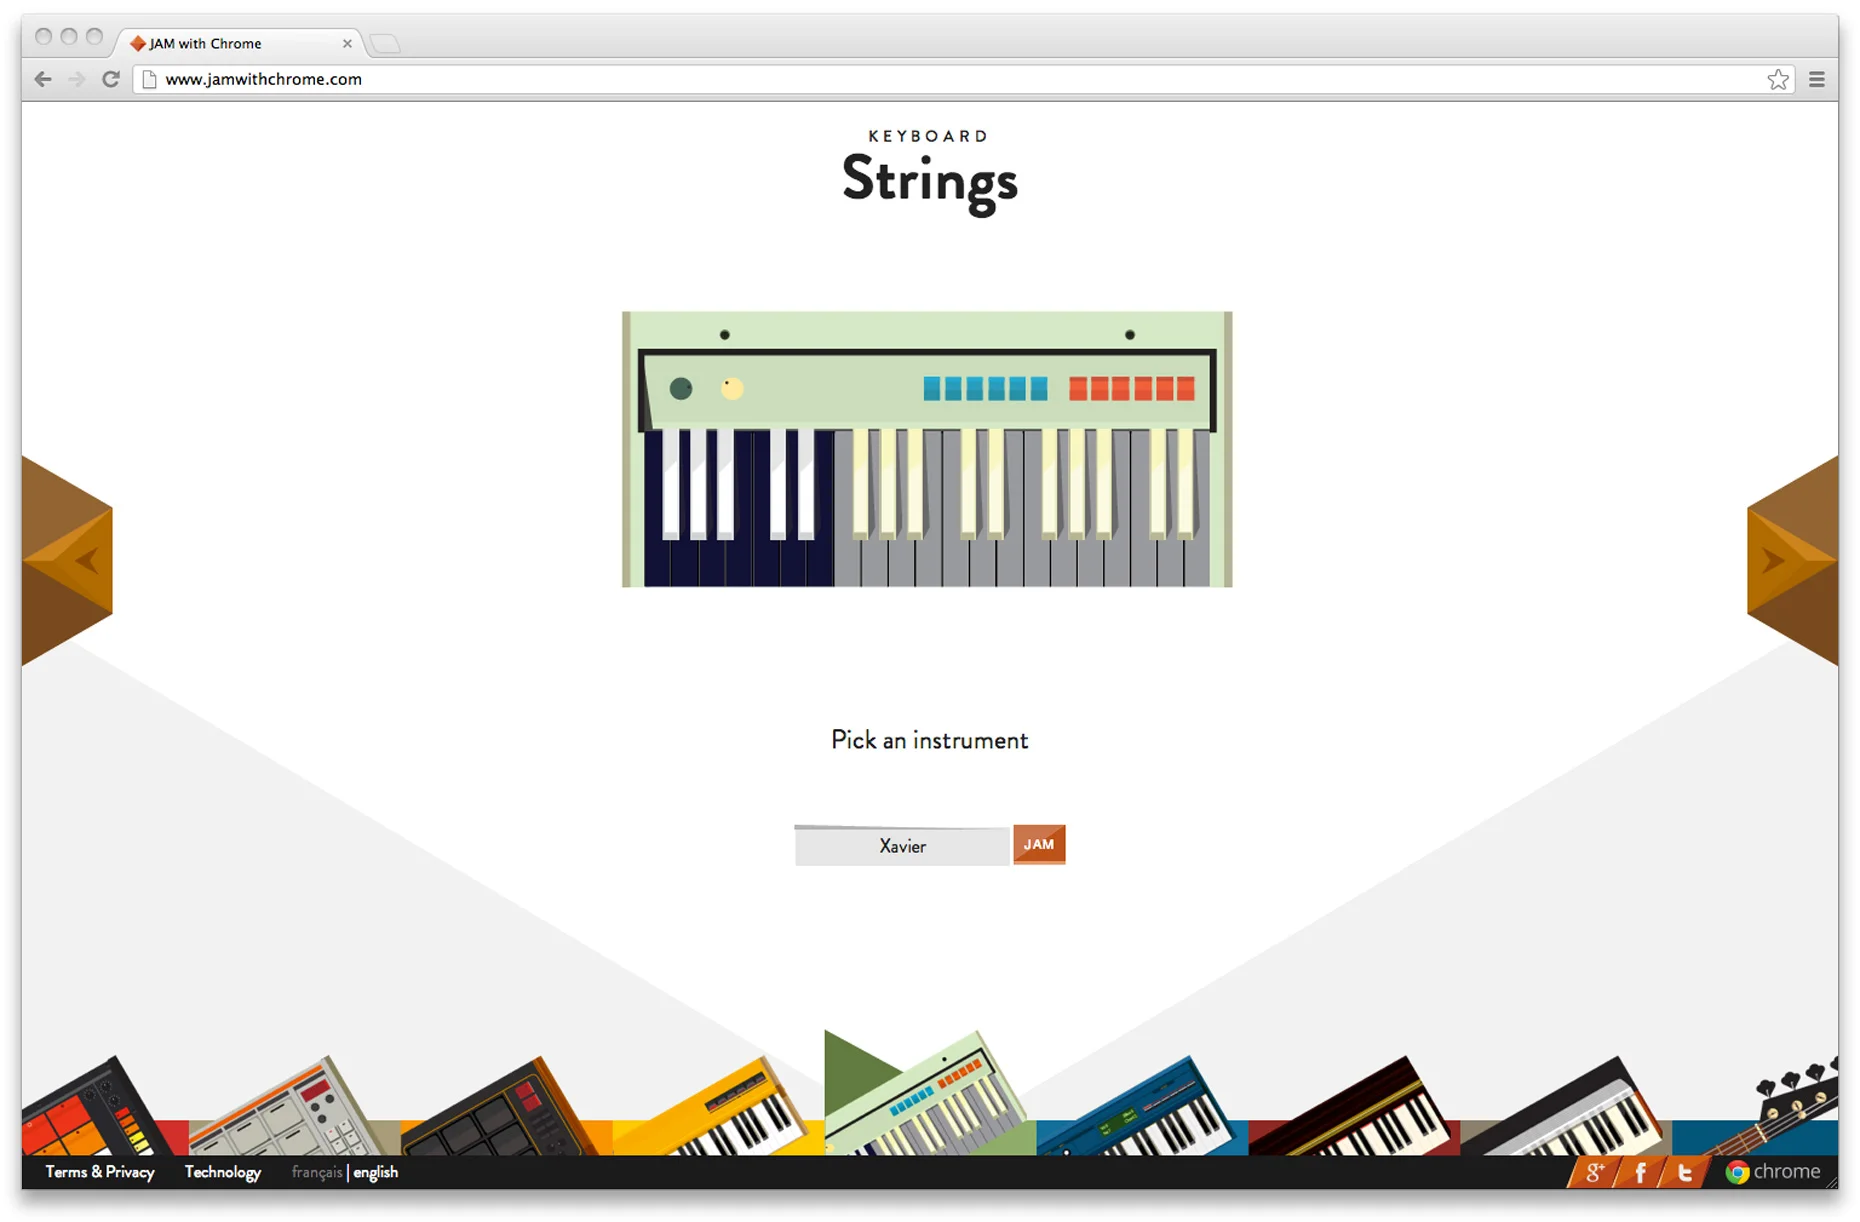Open the Terms & Privacy link
The width and height of the screenshot is (1860, 1222).
click(100, 1172)
